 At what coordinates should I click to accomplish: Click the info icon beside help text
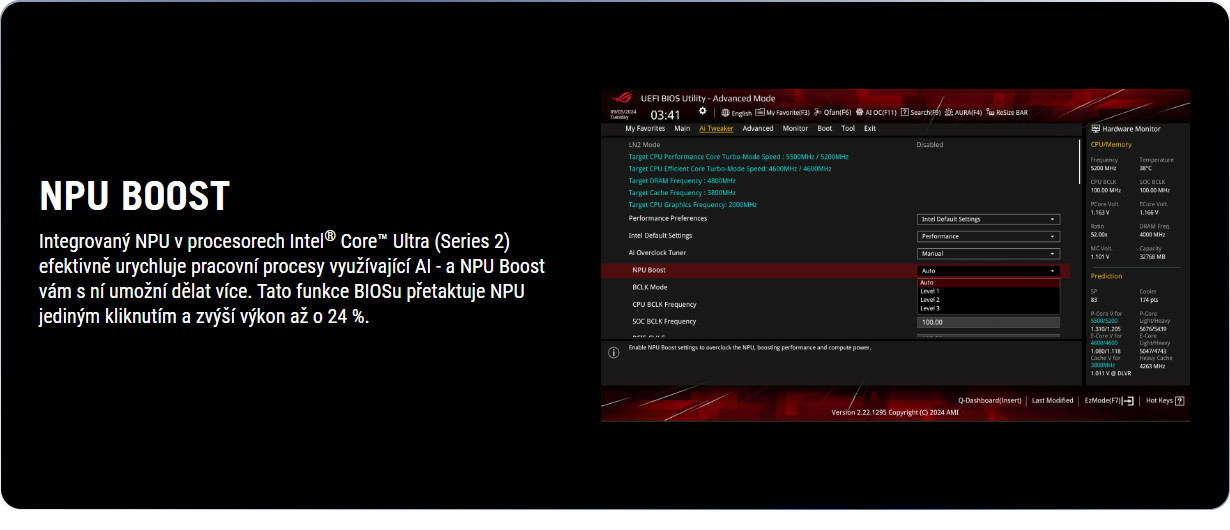point(613,353)
